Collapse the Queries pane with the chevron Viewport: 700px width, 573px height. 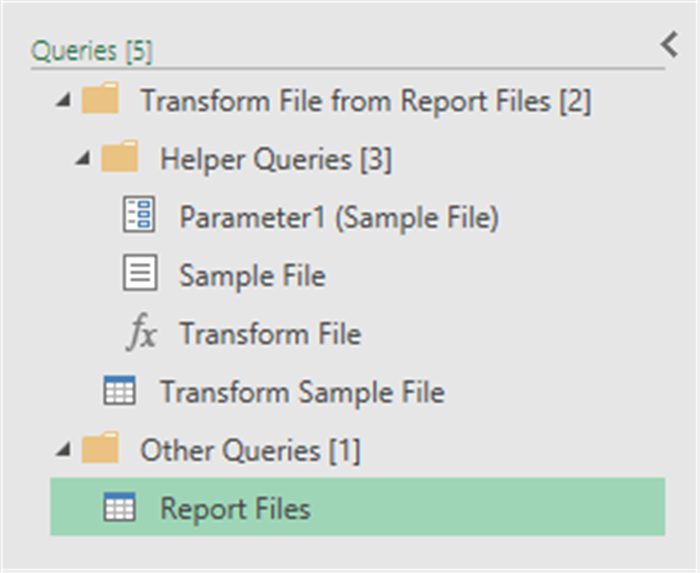[x=670, y=43]
